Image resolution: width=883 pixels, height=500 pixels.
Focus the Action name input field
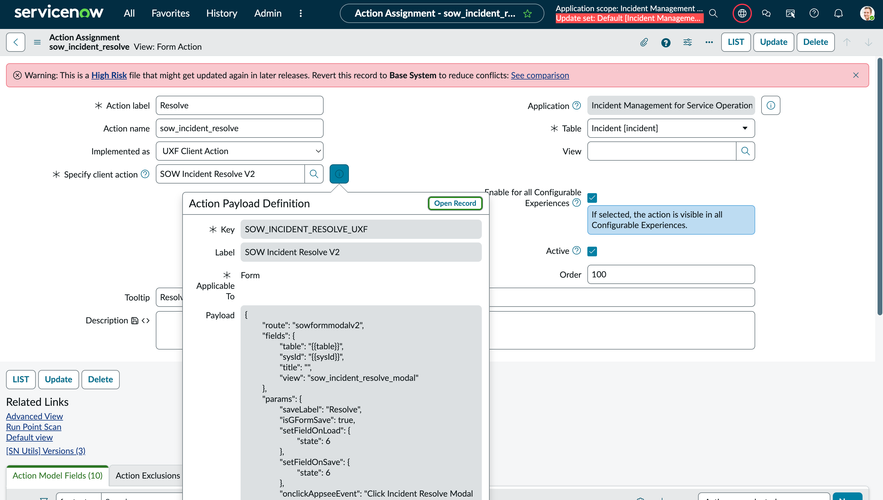(240, 128)
